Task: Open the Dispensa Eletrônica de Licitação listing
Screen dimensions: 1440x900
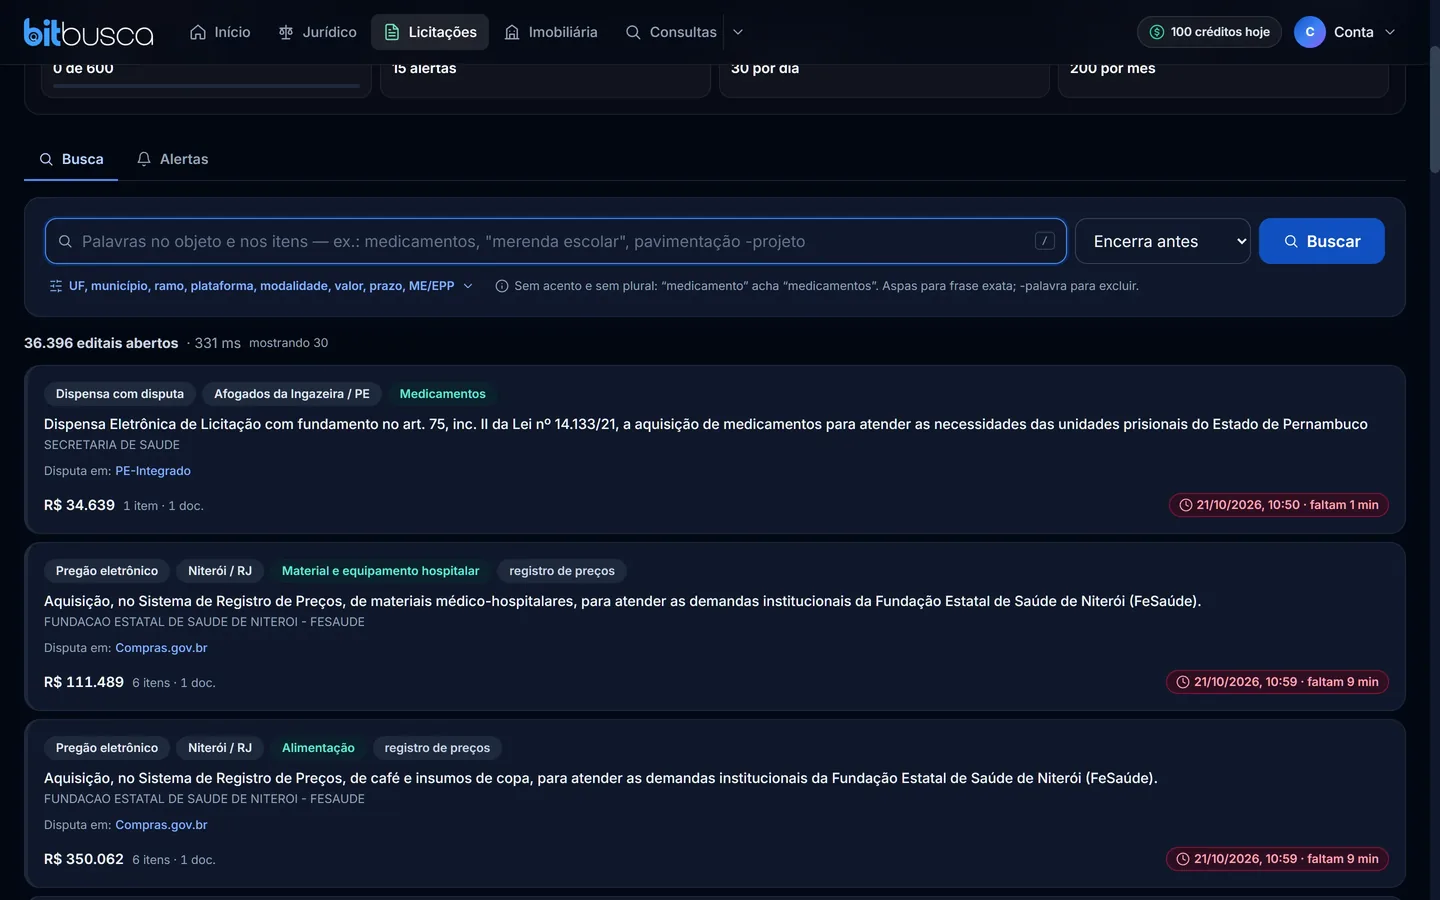Action: tap(706, 424)
